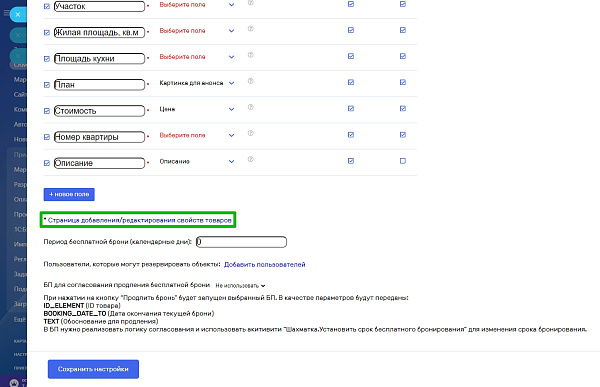This screenshot has height=387, width=600.
Task: Untick the leading checkbox before Номер квартиры
Action: click(x=47, y=137)
